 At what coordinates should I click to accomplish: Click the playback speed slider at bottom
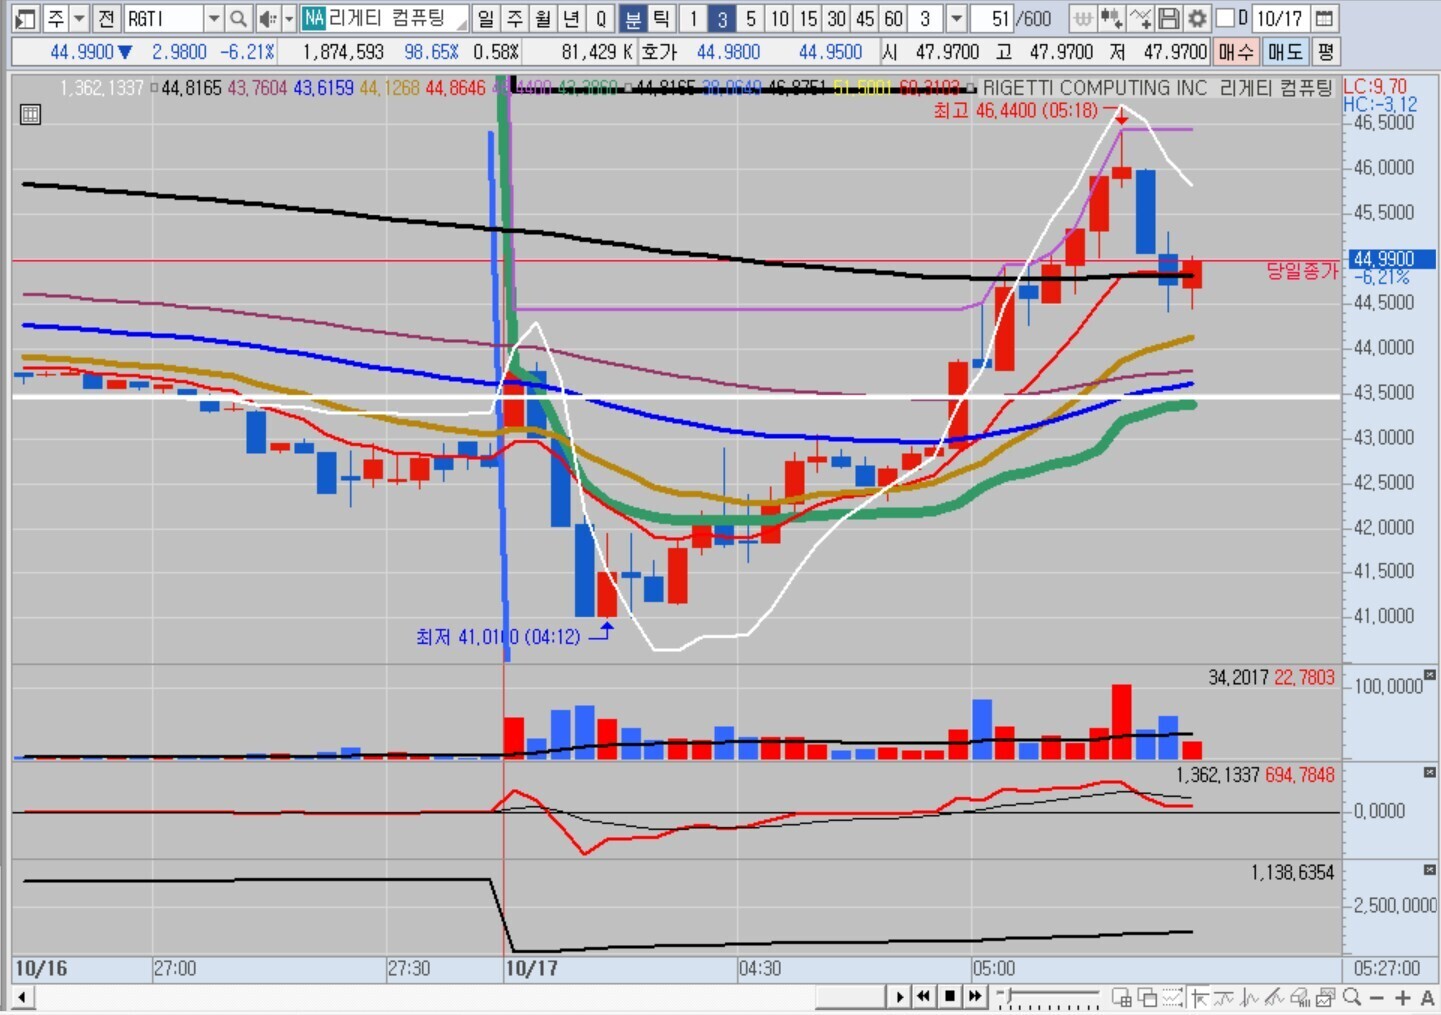pyautogui.click(x=1049, y=997)
